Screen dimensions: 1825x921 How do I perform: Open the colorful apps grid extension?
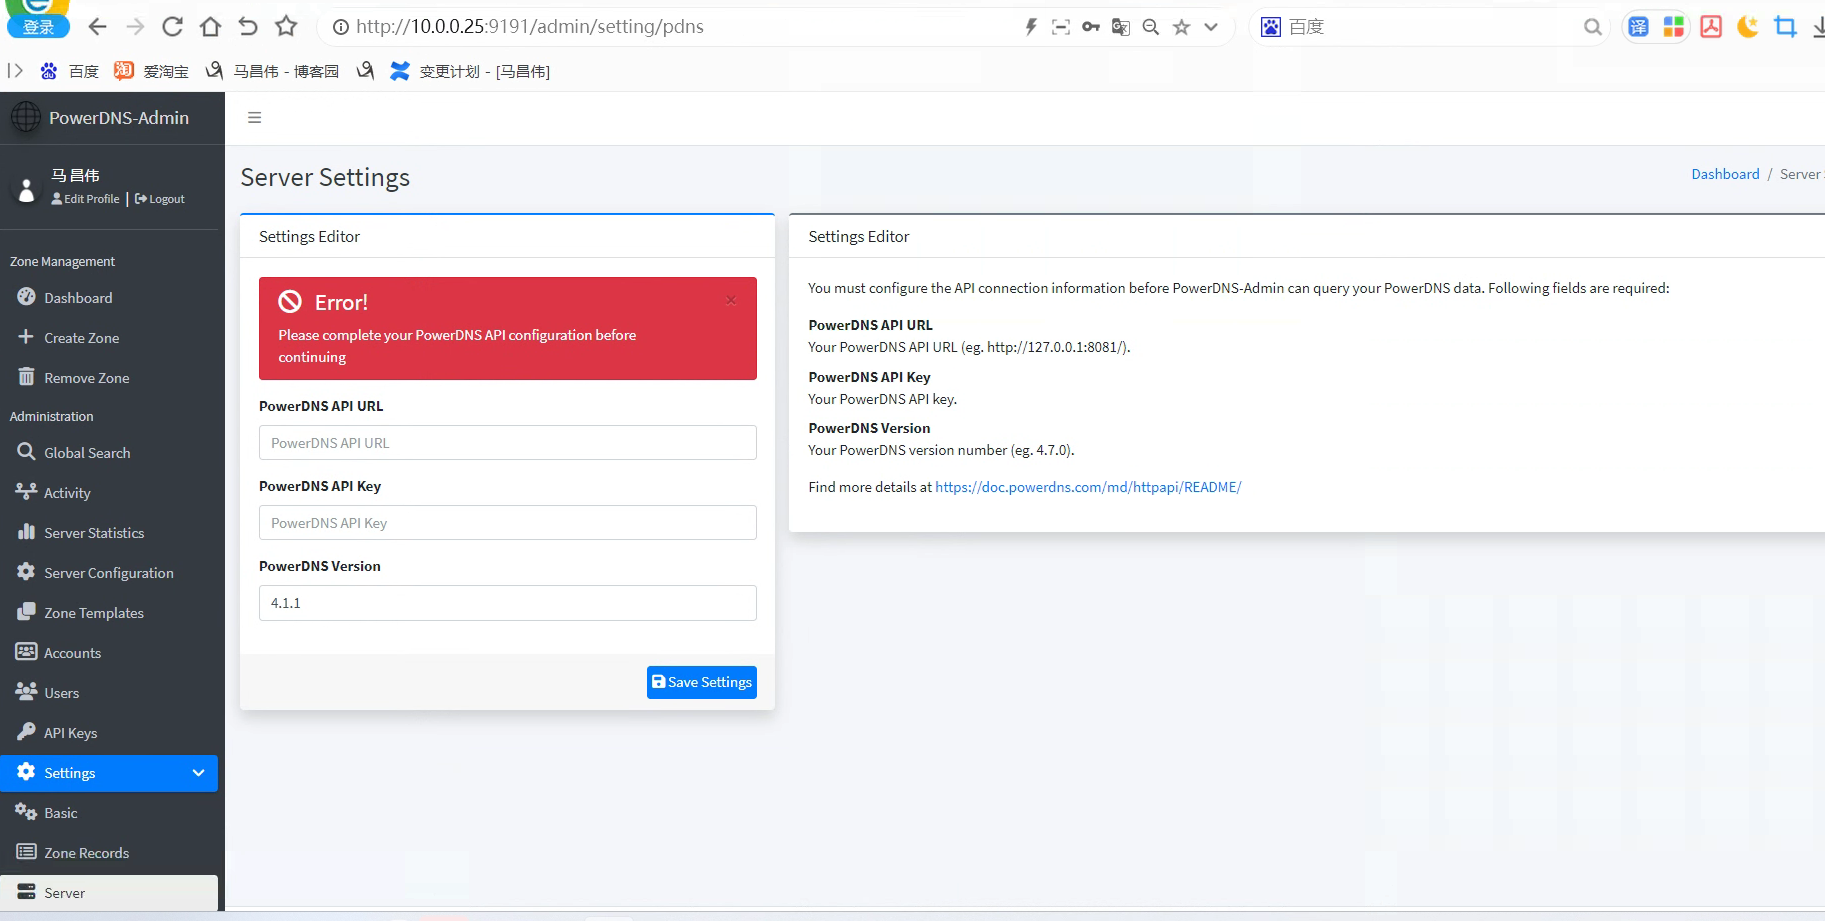coord(1674,27)
